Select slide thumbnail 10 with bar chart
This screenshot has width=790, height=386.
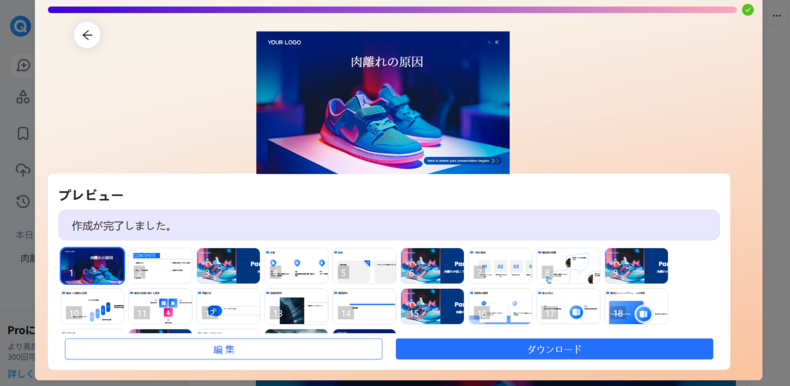92,306
